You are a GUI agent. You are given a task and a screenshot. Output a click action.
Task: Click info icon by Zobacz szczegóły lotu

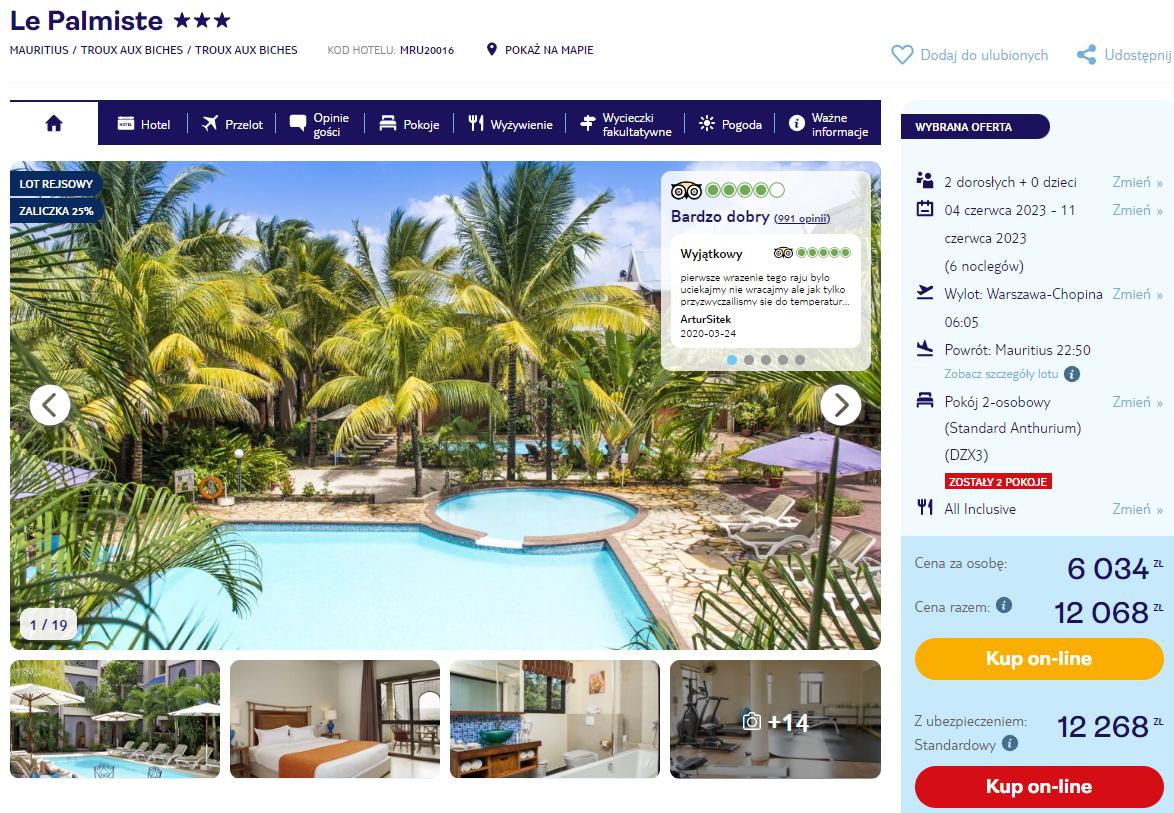click(x=1072, y=374)
